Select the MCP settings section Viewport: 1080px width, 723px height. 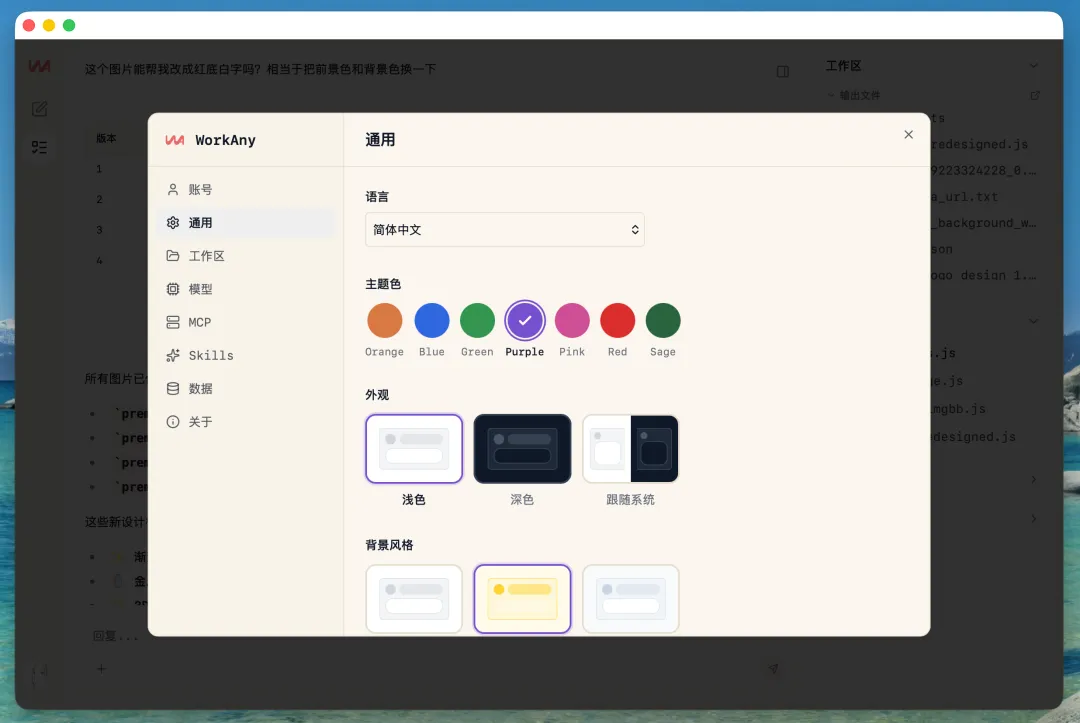pos(198,322)
